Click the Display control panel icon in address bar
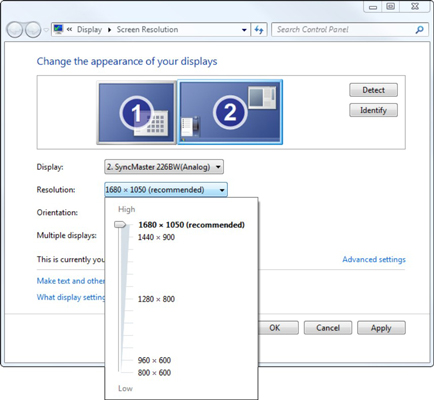The width and height of the screenshot is (434, 400). (x=58, y=29)
